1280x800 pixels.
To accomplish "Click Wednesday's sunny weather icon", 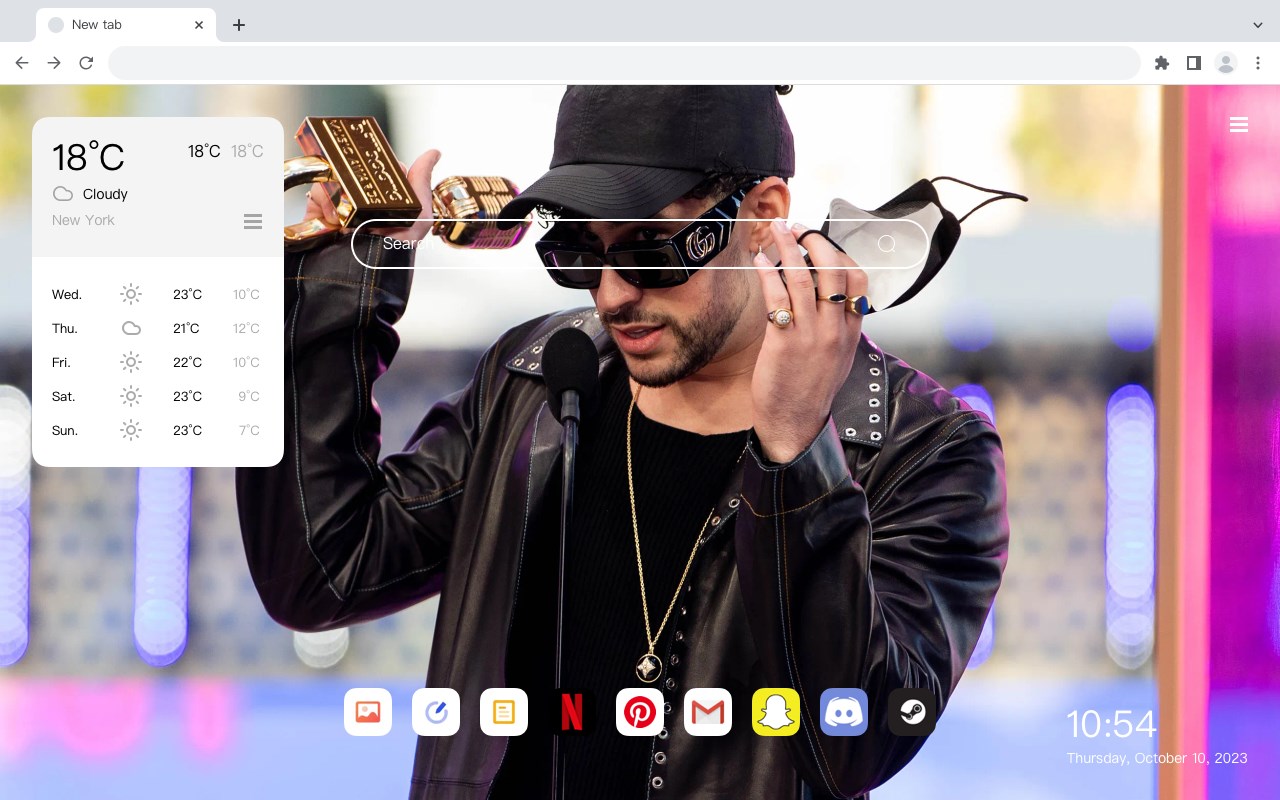I will click(131, 294).
